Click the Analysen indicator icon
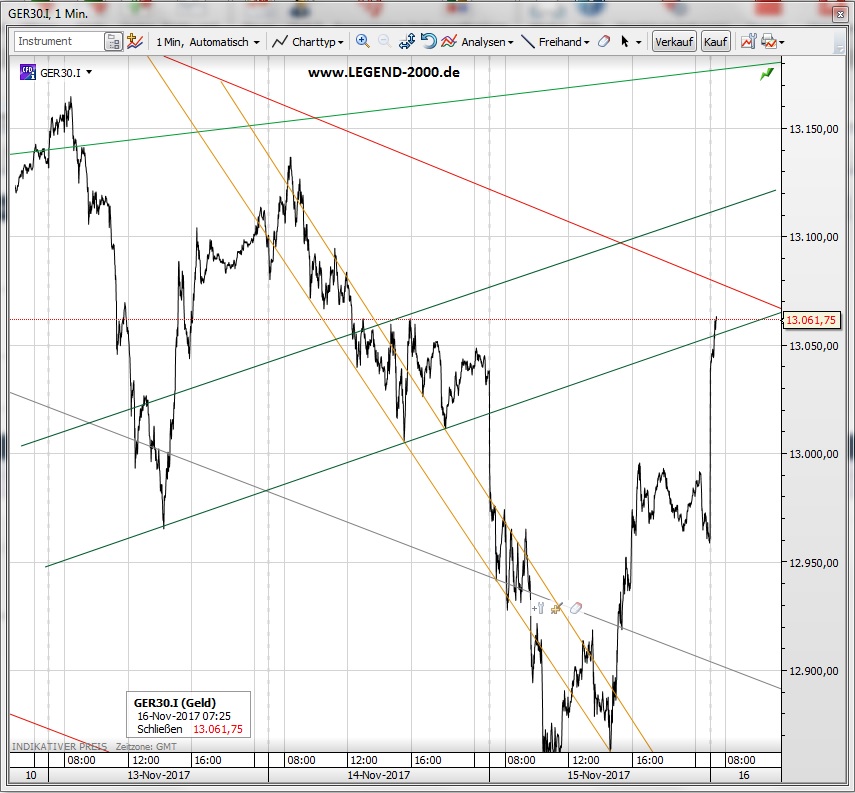The width and height of the screenshot is (855, 793). 449,41
